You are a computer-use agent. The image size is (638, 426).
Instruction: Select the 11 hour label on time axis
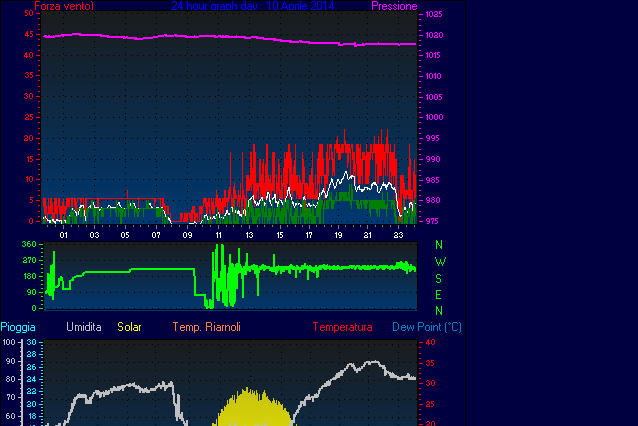(218, 235)
